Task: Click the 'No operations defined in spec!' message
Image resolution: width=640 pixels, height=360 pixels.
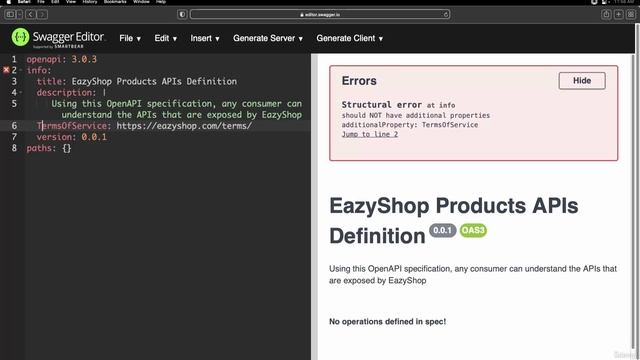Action: pos(387,322)
